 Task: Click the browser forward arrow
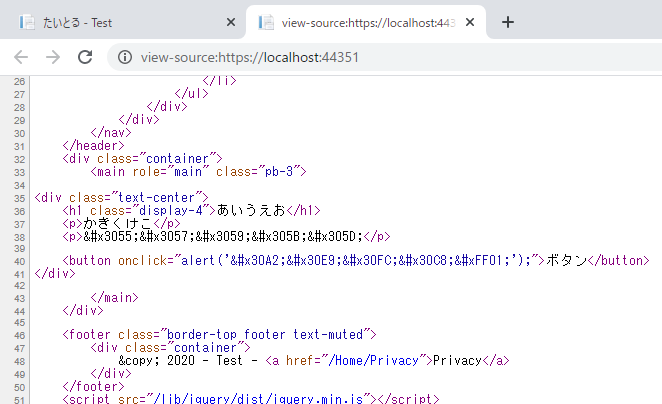(x=53, y=57)
